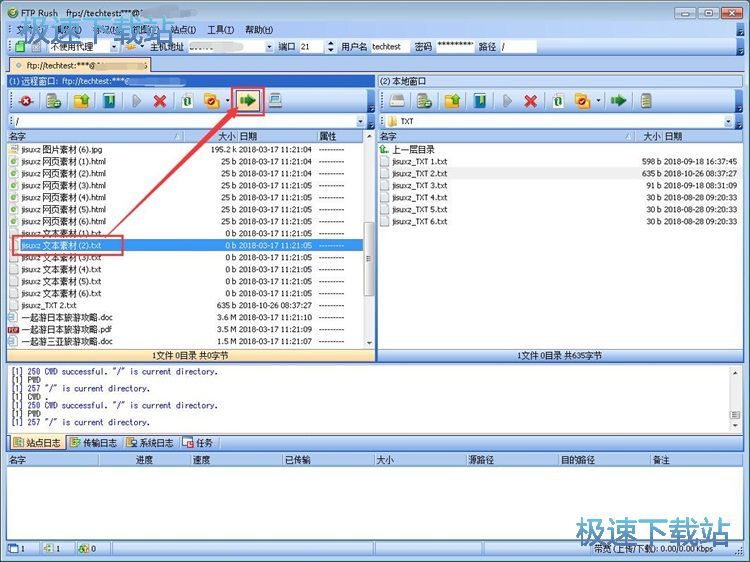Switch to the 任务 tab

[198, 442]
